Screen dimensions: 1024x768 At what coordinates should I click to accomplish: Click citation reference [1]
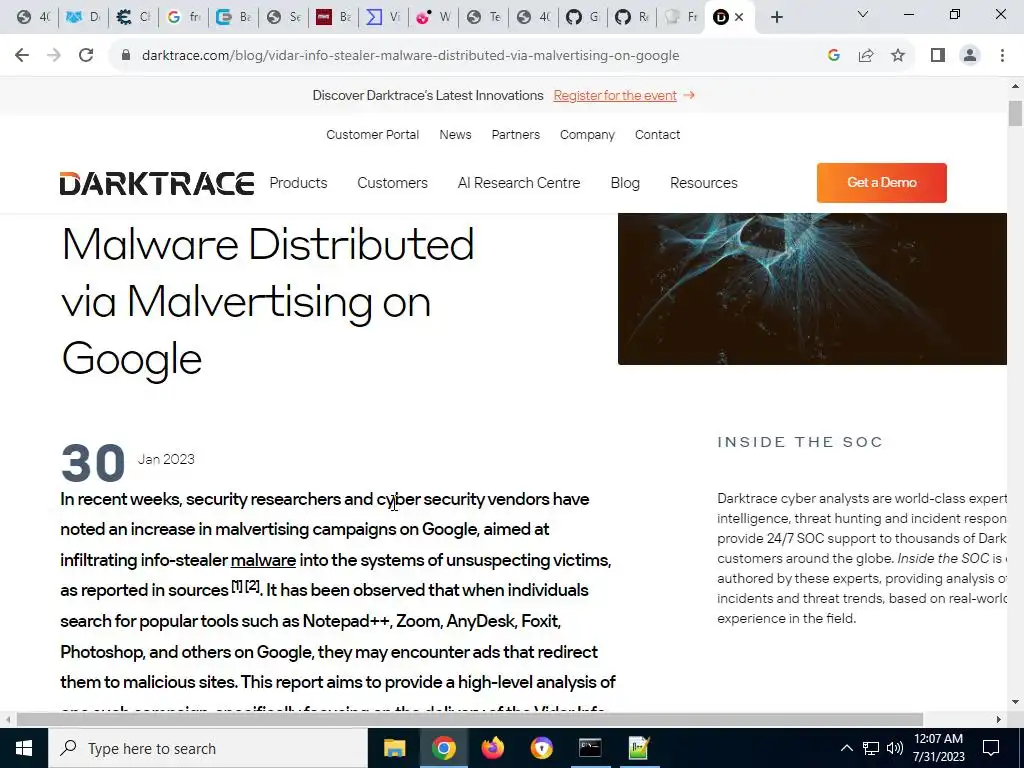click(237, 586)
